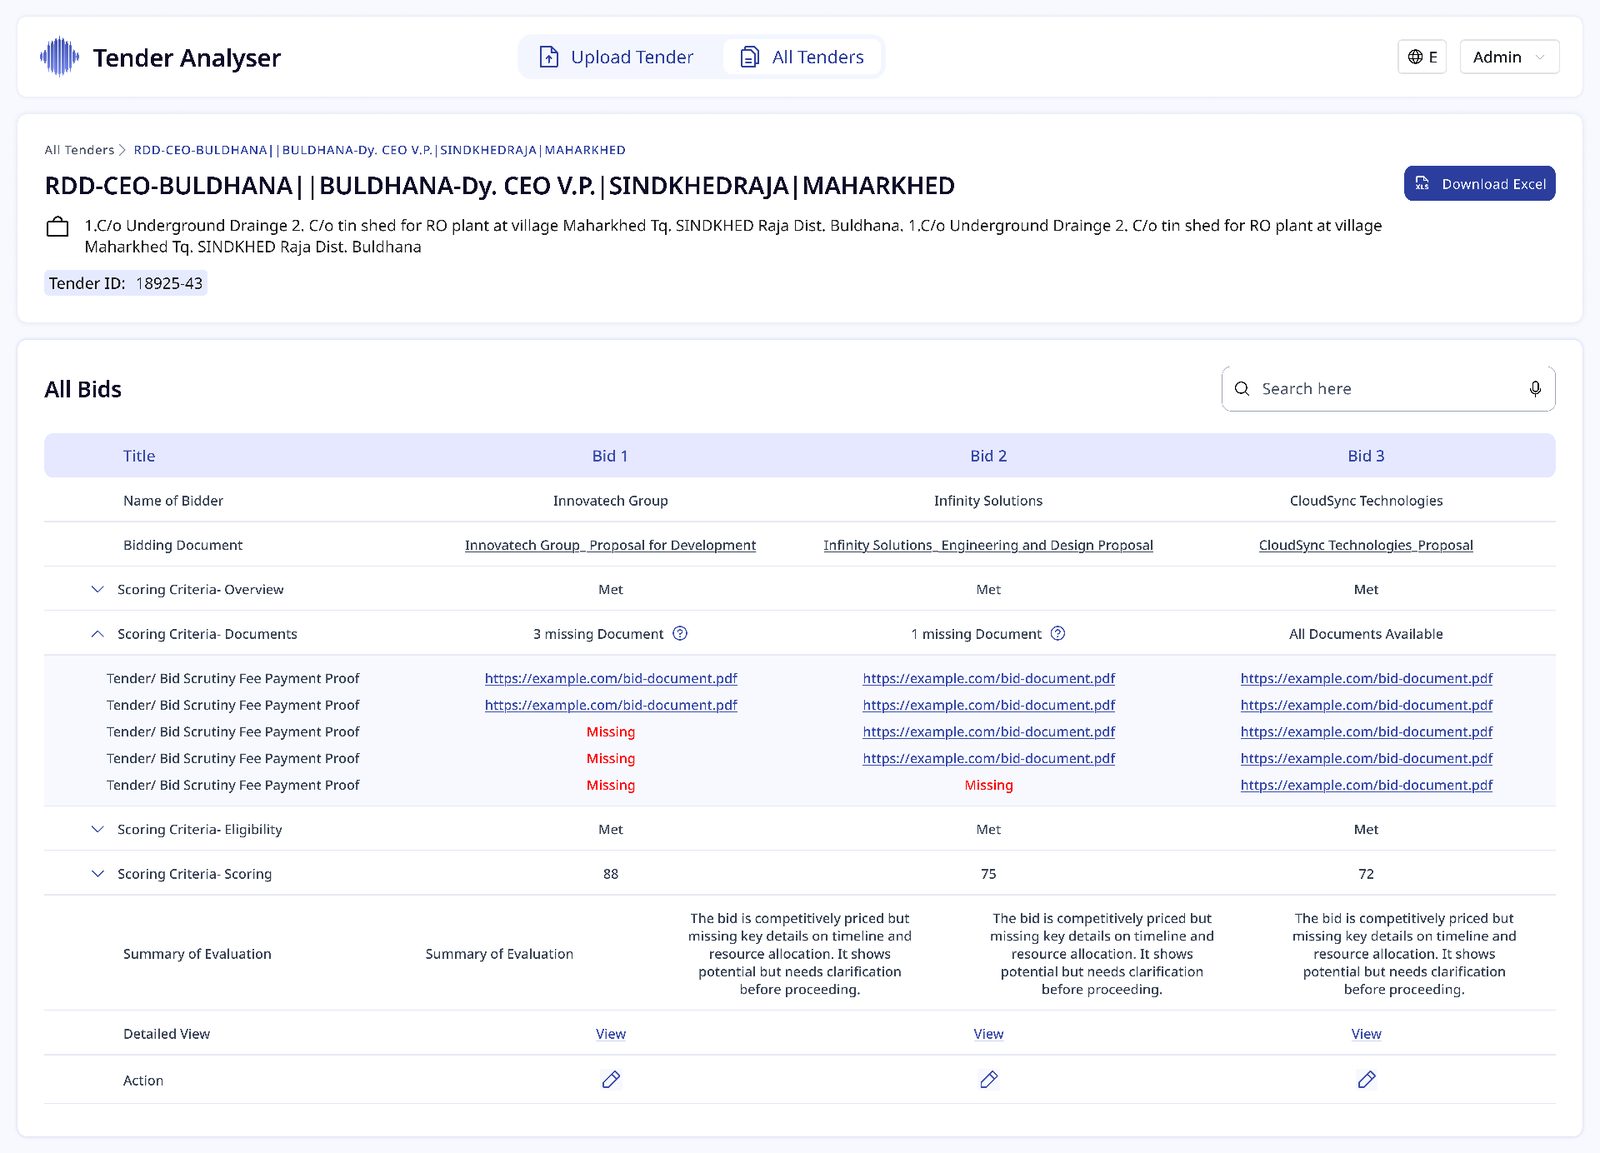Open Infinity Solutions Engineering and Design Proposal
Screen dimensions: 1600x1153
coord(988,545)
